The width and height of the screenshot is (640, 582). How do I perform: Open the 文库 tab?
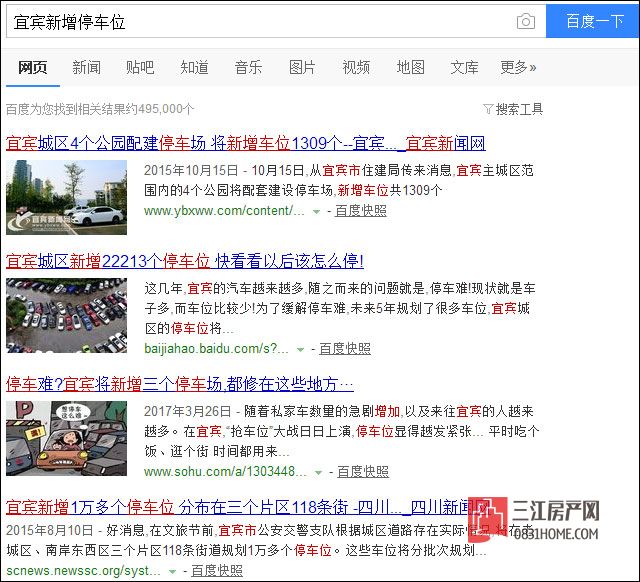click(x=464, y=67)
